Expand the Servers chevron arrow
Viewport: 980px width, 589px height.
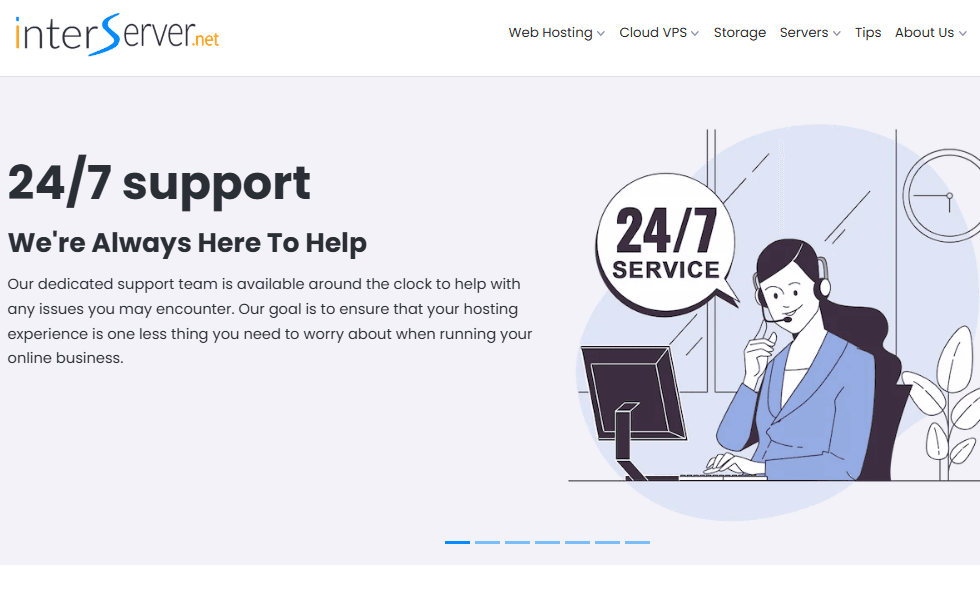pyautogui.click(x=837, y=34)
